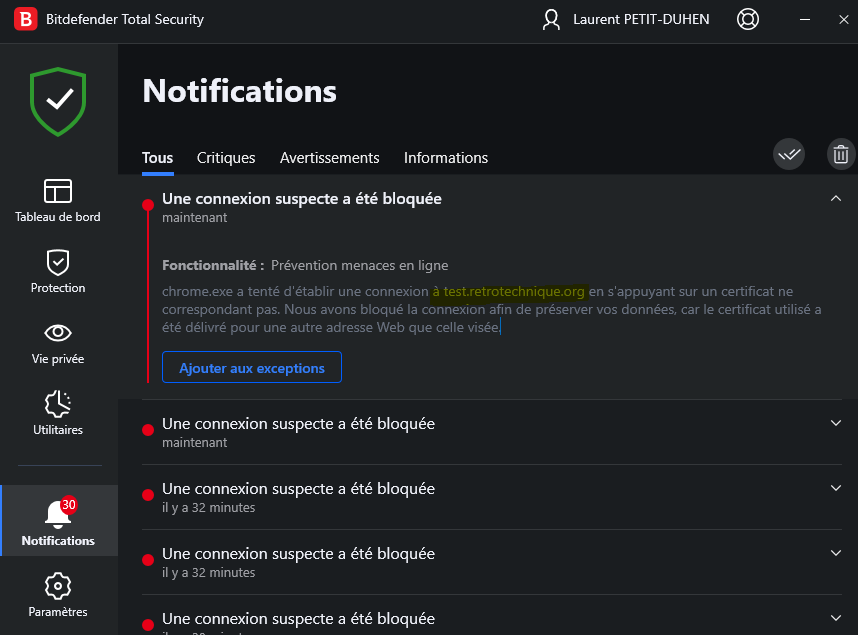Minimize the Bitdefender window
Viewport: 858px width, 635px height.
pyautogui.click(x=804, y=20)
